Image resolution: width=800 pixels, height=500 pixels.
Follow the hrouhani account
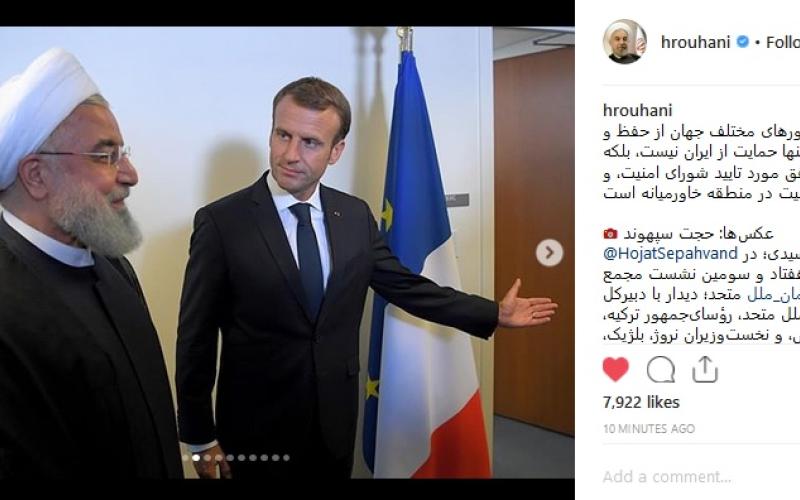tap(783, 42)
